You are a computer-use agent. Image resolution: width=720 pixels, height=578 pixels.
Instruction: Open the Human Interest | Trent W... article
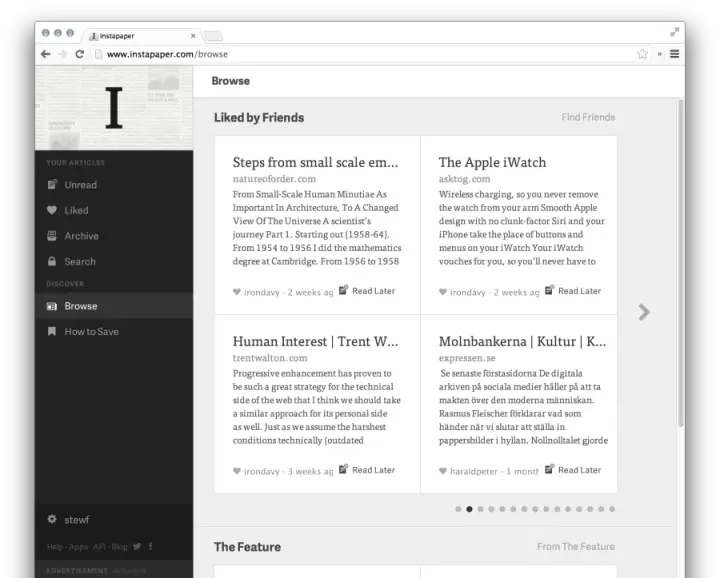tap(315, 341)
